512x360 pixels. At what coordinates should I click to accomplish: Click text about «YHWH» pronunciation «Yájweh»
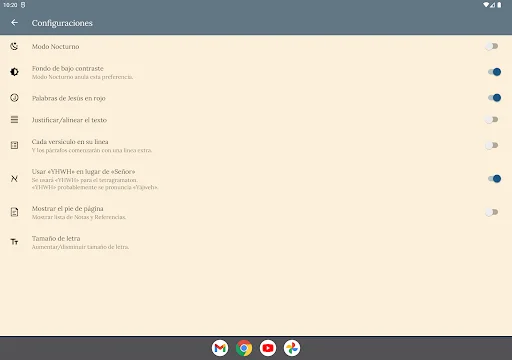(x=95, y=187)
